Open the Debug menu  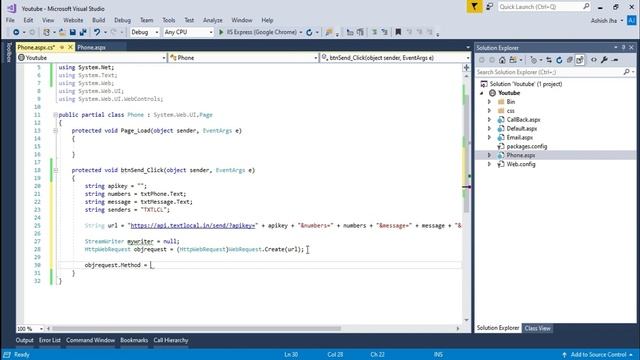122,20
